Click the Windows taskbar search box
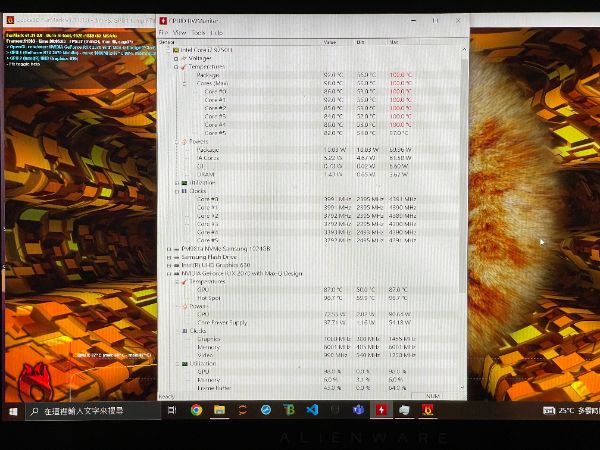 [93, 411]
